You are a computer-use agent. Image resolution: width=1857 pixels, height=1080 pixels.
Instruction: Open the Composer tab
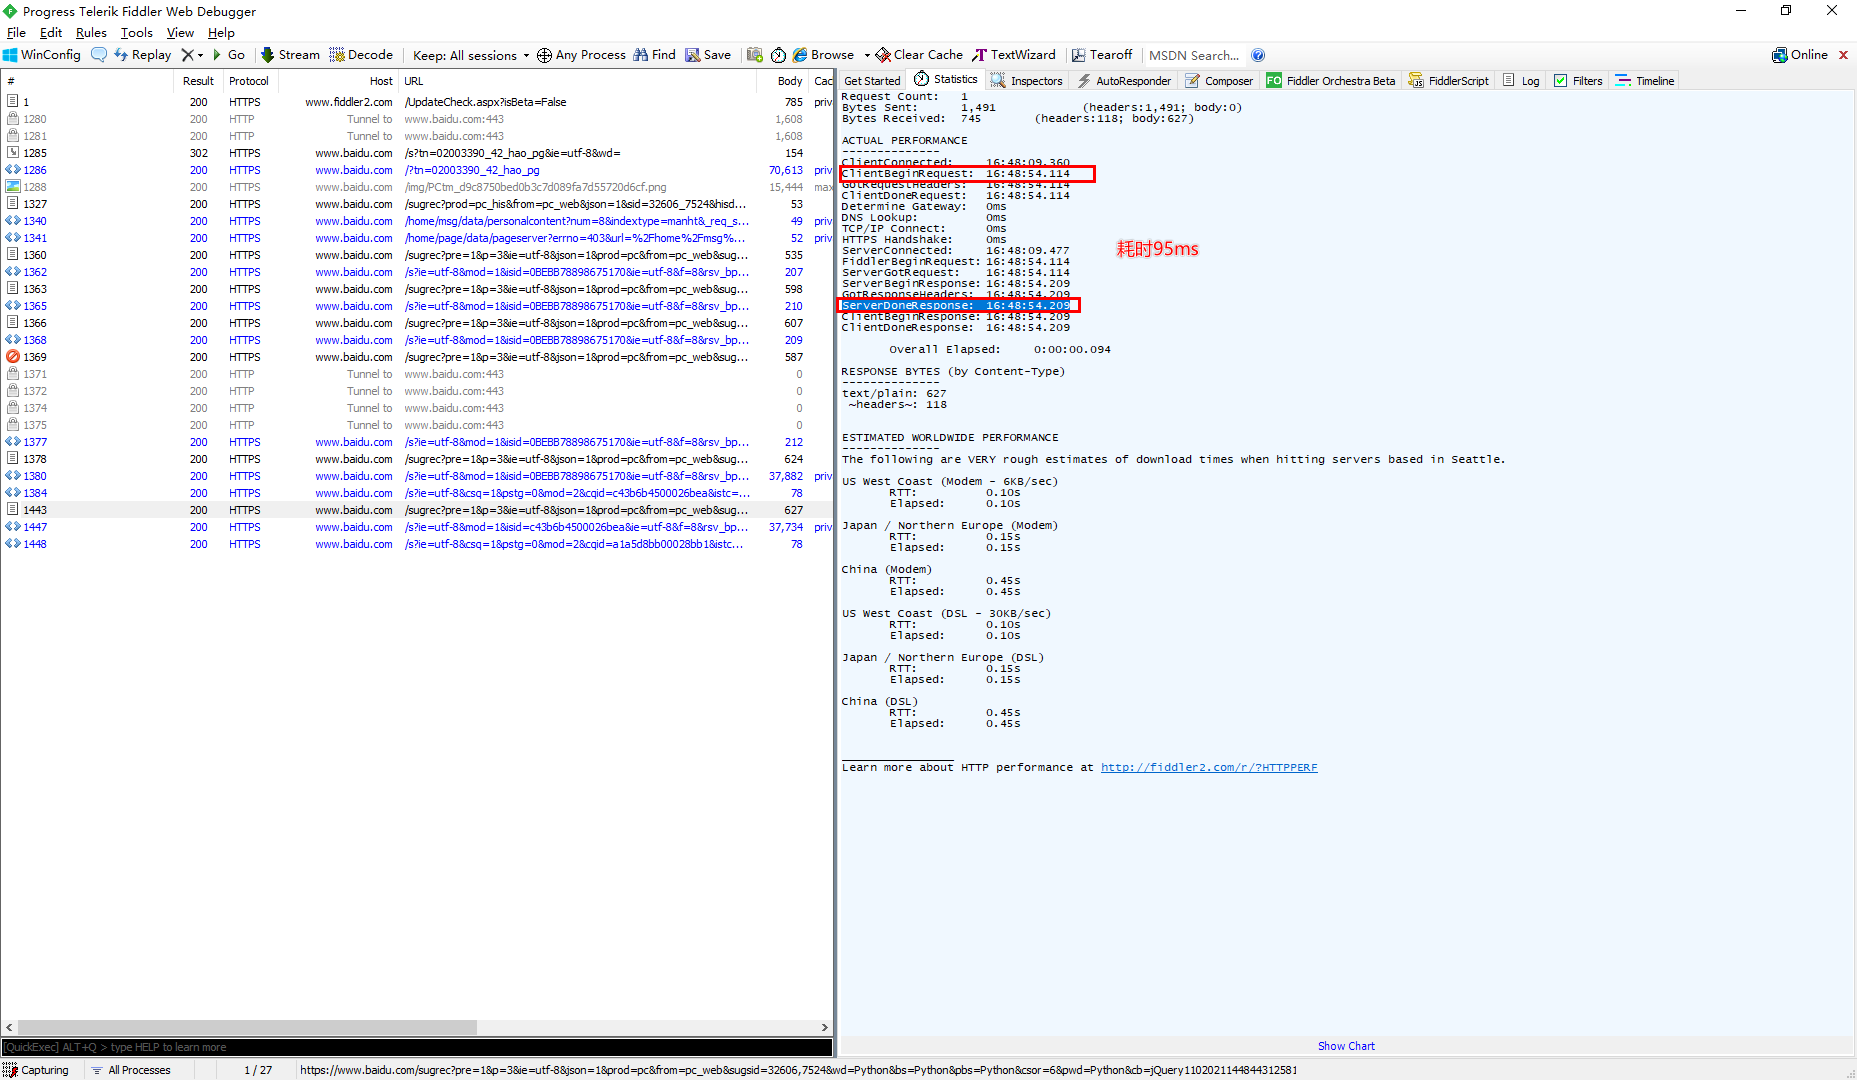coord(1219,81)
